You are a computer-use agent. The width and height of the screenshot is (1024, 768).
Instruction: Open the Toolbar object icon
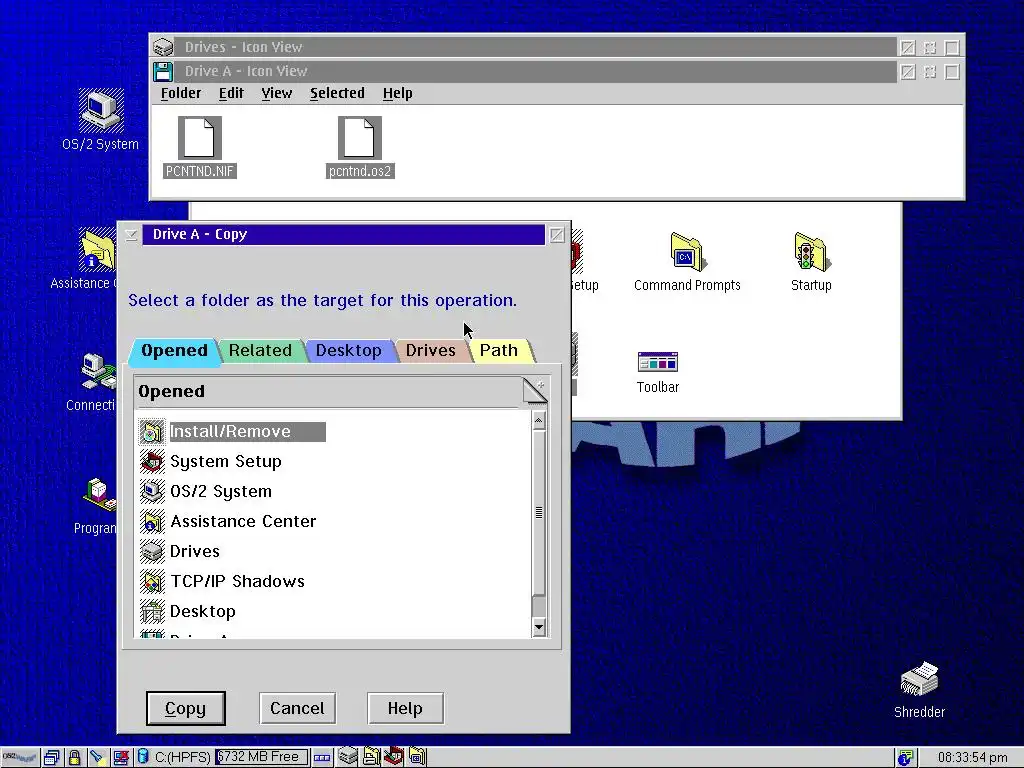tap(658, 362)
